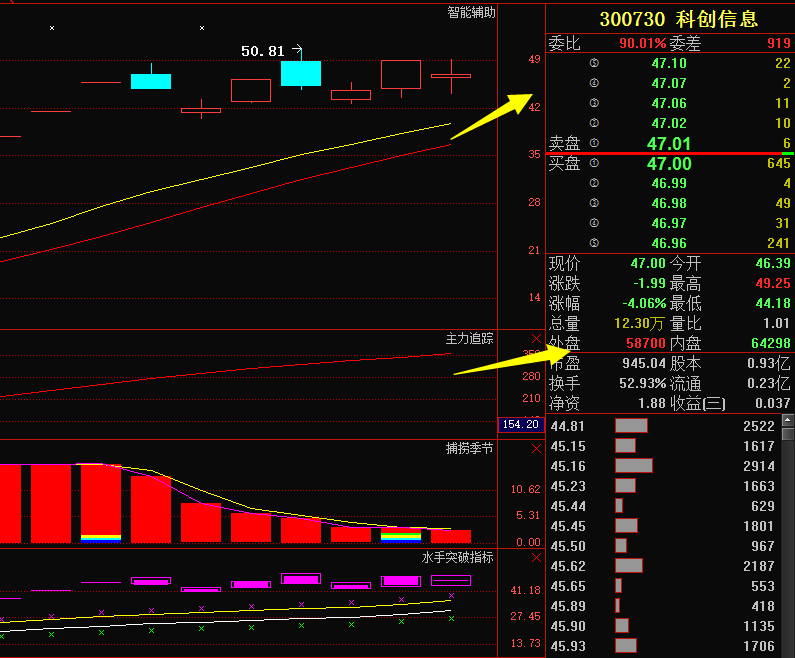Click the sell level 5 circled icon
The height and width of the screenshot is (658, 795).
coord(594,63)
